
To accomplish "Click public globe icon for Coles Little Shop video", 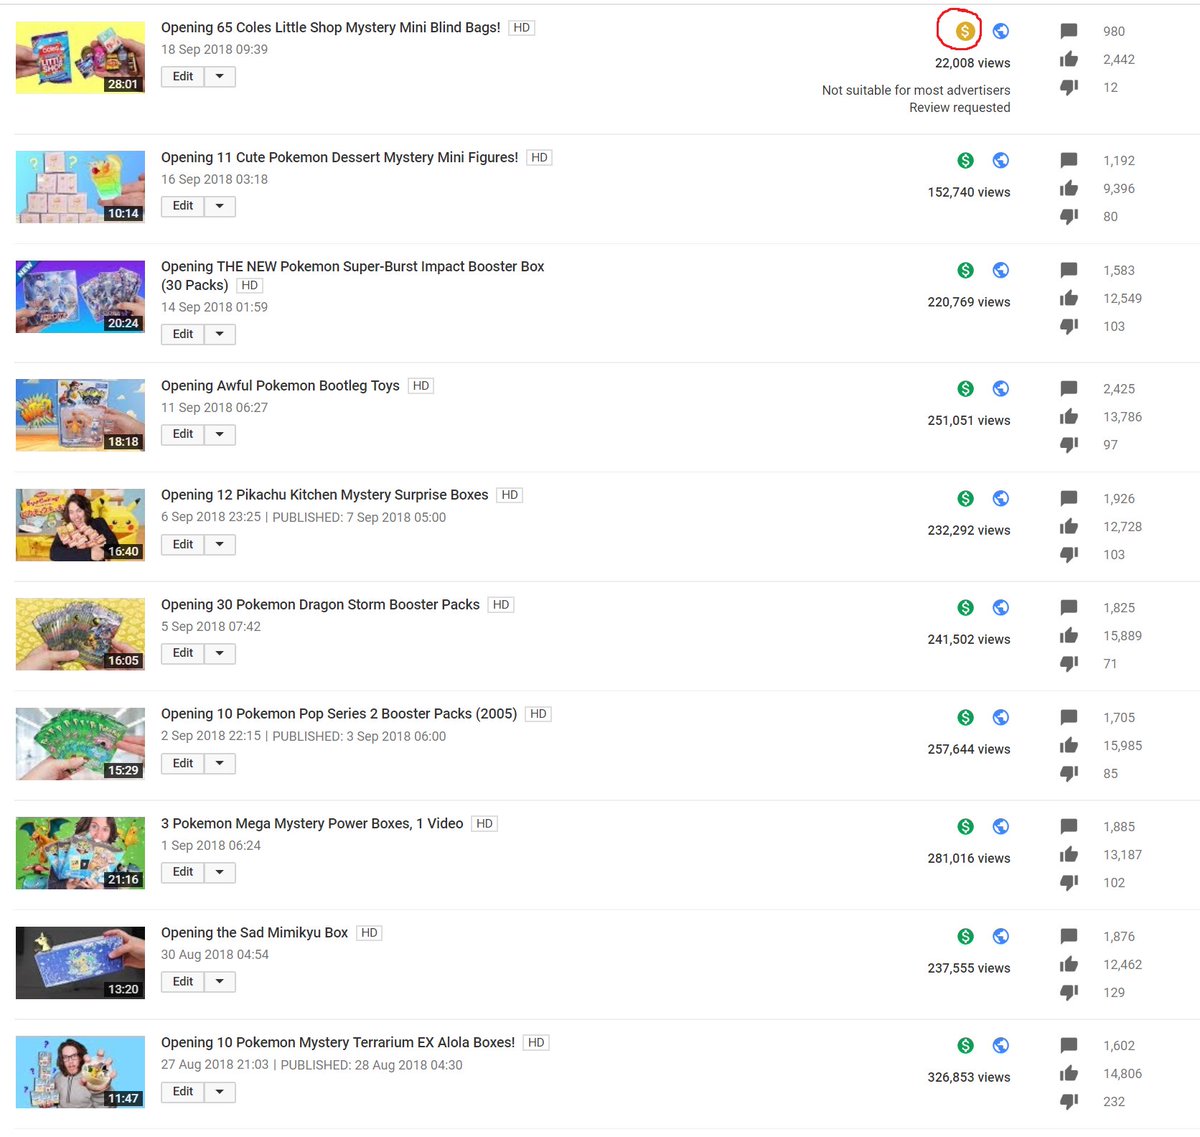I will 1000,31.
